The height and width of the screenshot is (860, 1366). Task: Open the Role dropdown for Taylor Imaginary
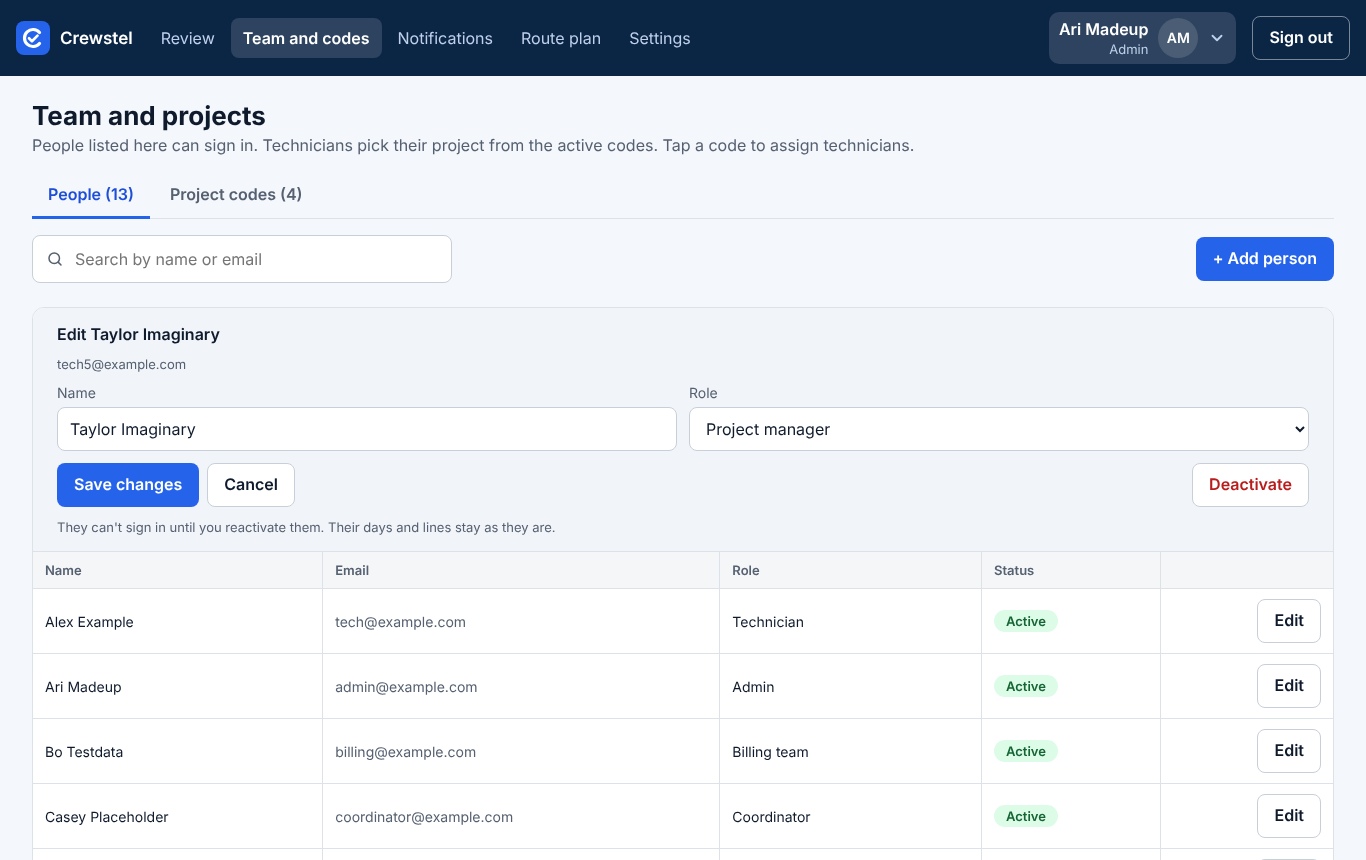tap(999, 429)
